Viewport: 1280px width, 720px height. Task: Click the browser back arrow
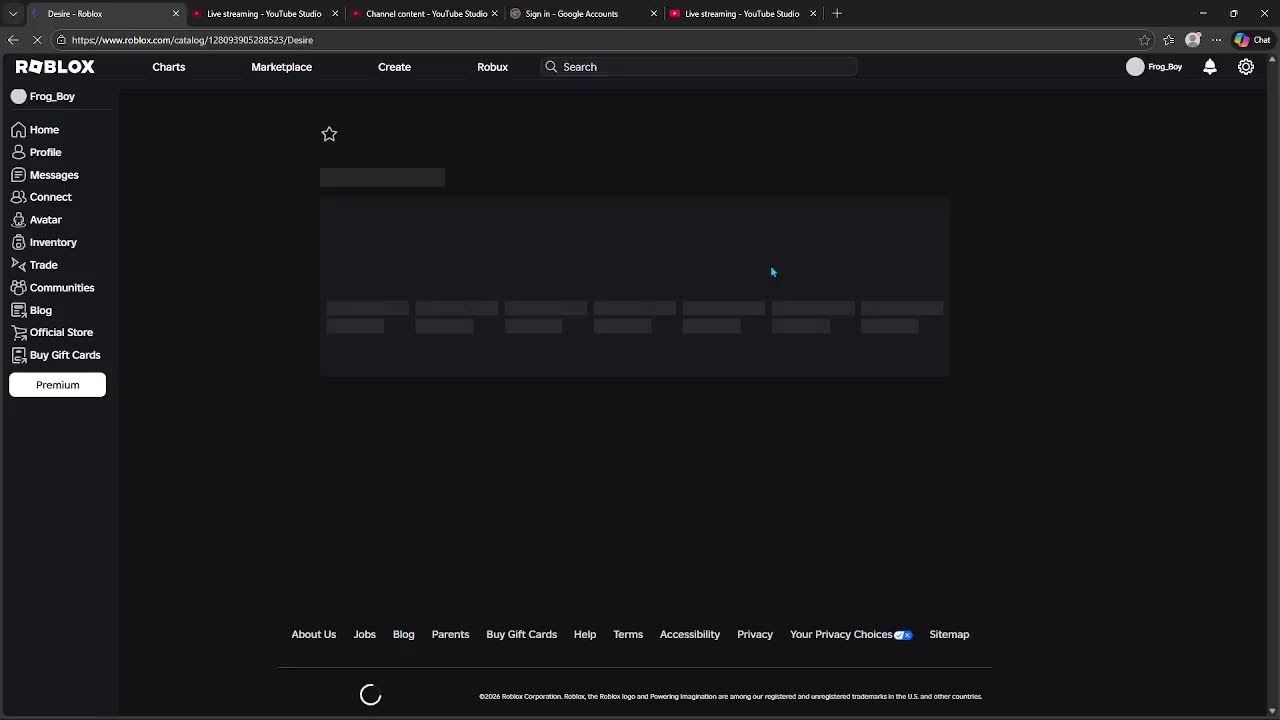pyautogui.click(x=13, y=40)
